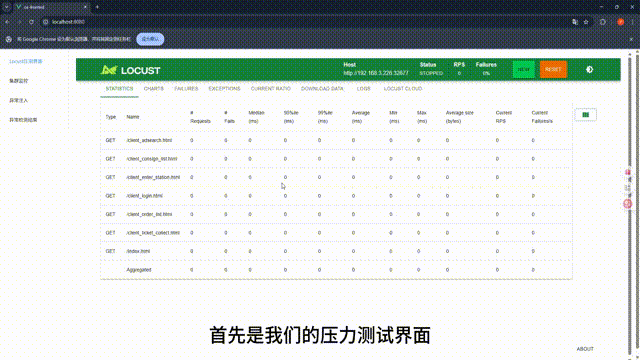This screenshot has width=640, height=360.
Task: Open the LOGS tab
Action: (364, 89)
